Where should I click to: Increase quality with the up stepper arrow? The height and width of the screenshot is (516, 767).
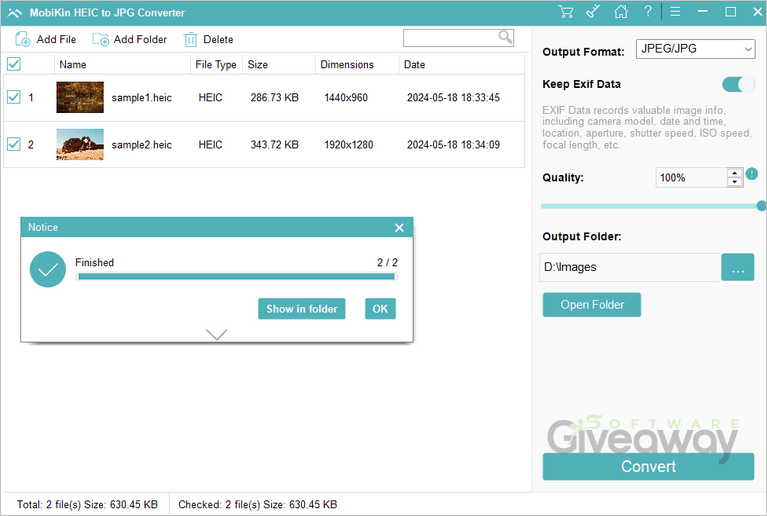pos(735,173)
